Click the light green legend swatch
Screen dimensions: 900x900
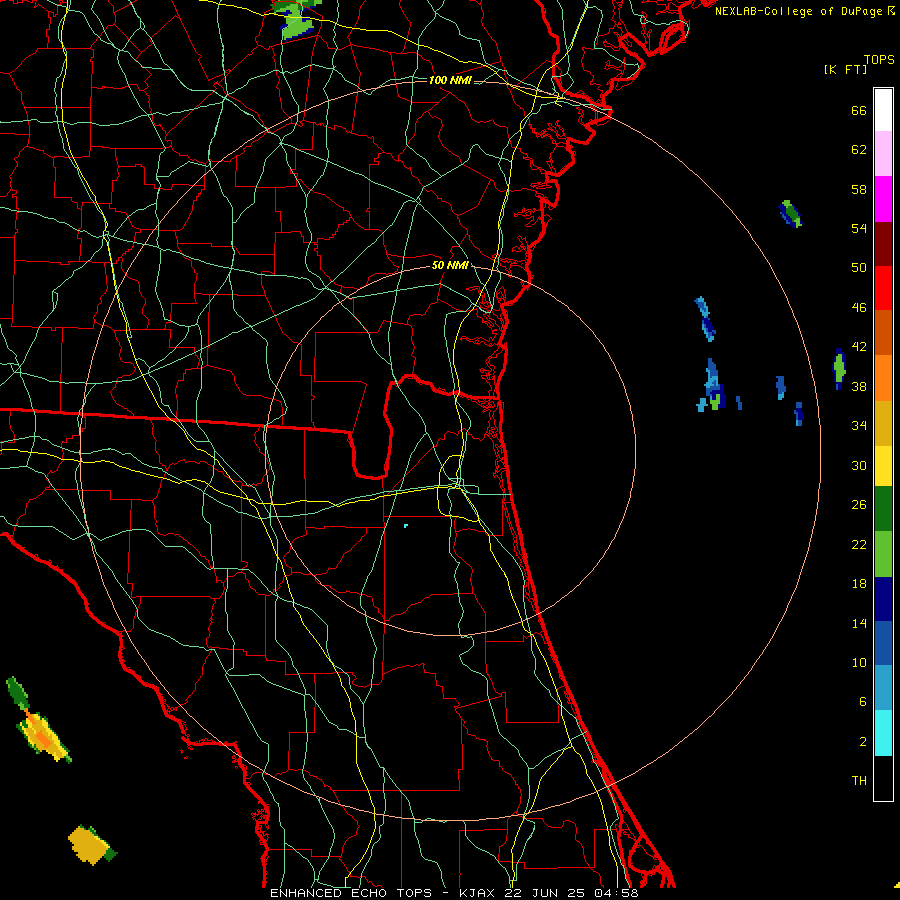[x=883, y=554]
